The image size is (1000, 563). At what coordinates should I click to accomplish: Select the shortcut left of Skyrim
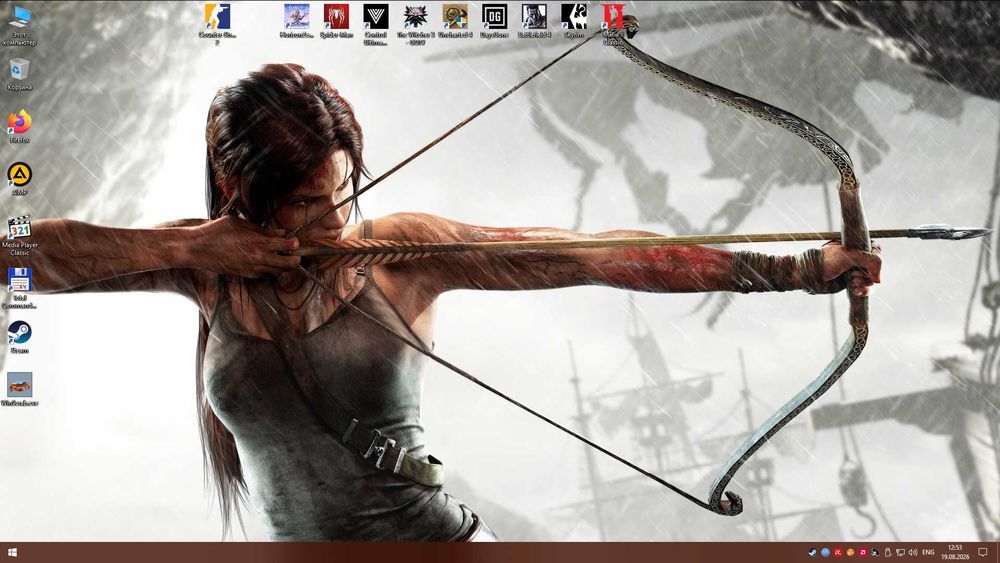[534, 21]
